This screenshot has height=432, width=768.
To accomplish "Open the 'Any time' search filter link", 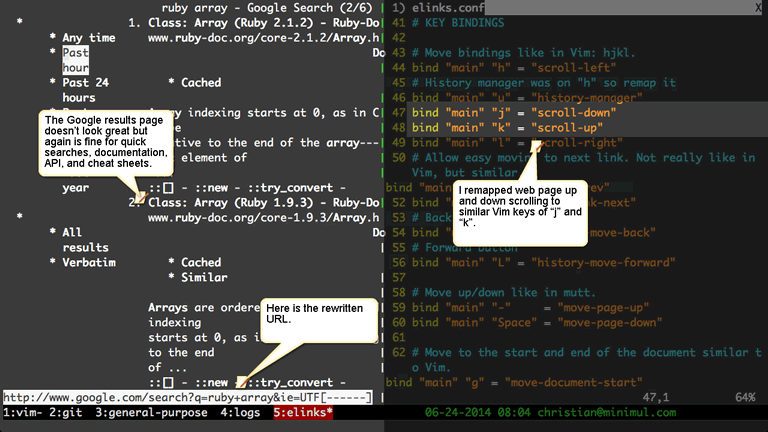I will pyautogui.click(x=89, y=38).
